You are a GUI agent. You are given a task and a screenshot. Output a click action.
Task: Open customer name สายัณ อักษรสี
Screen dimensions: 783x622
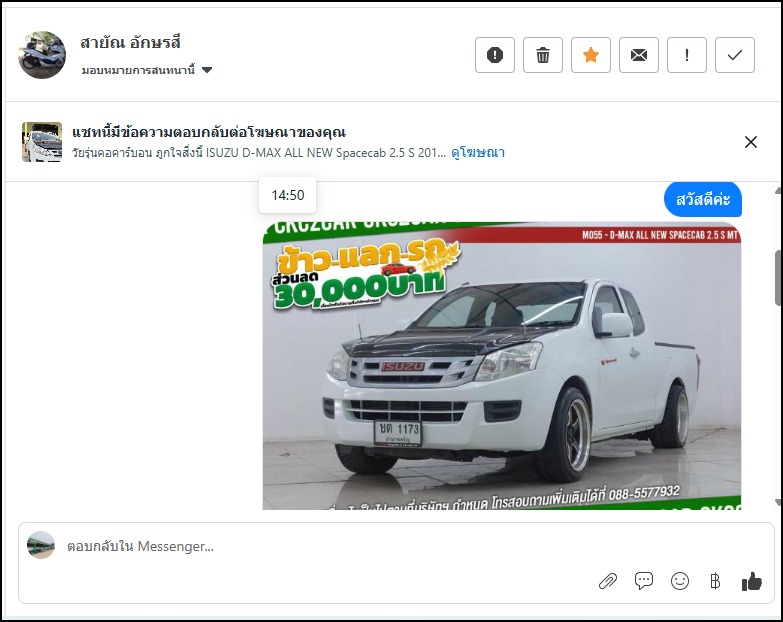click(x=130, y=42)
